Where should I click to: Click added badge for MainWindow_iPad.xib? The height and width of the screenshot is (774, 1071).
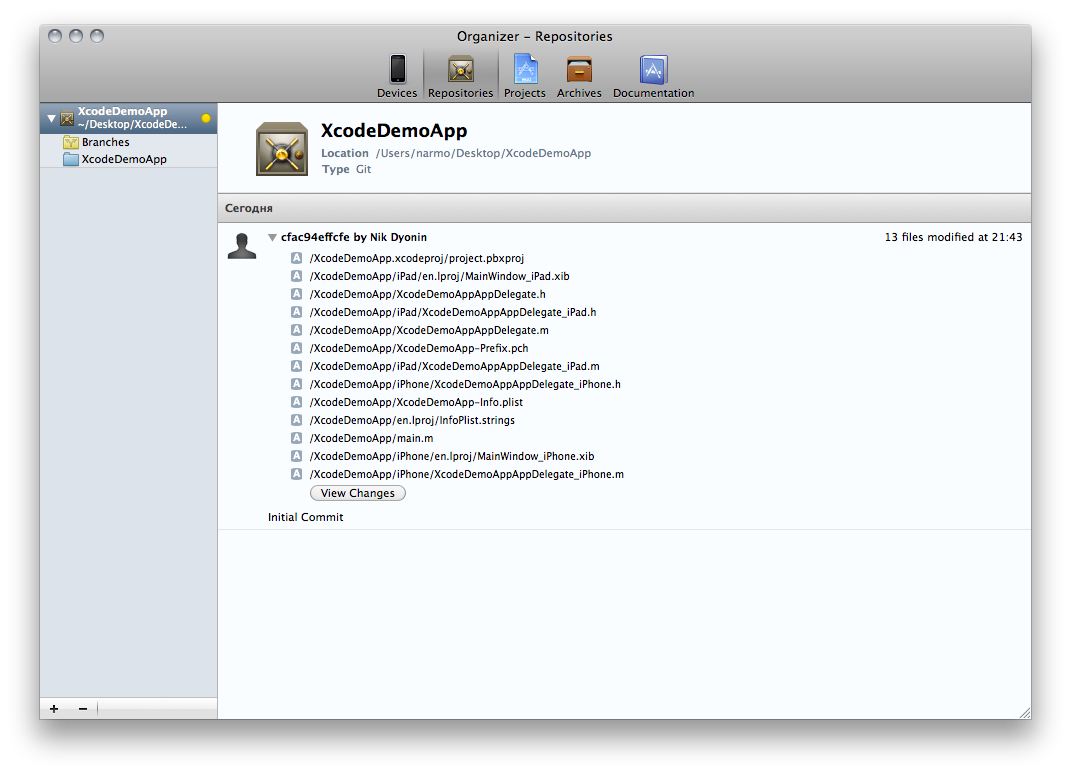point(296,276)
